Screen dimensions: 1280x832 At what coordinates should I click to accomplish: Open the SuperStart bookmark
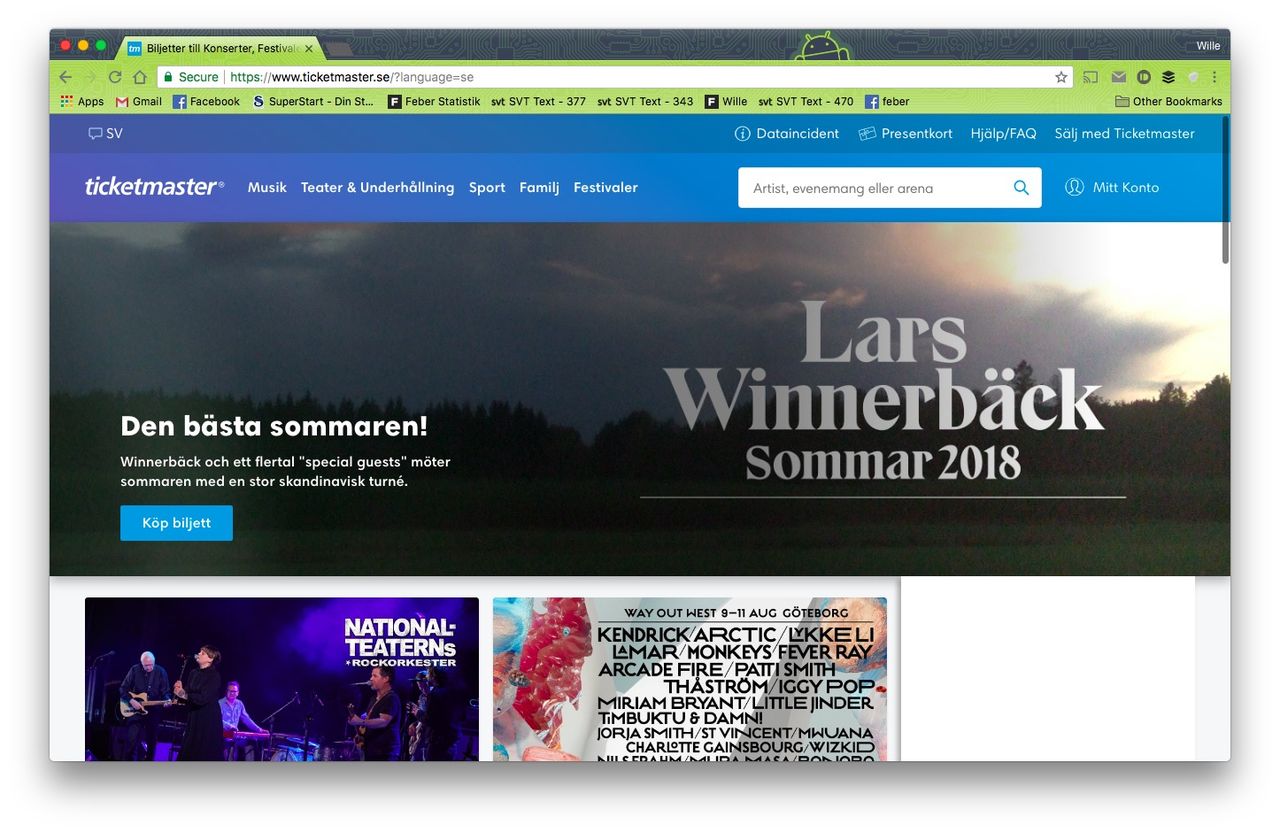[x=313, y=101]
